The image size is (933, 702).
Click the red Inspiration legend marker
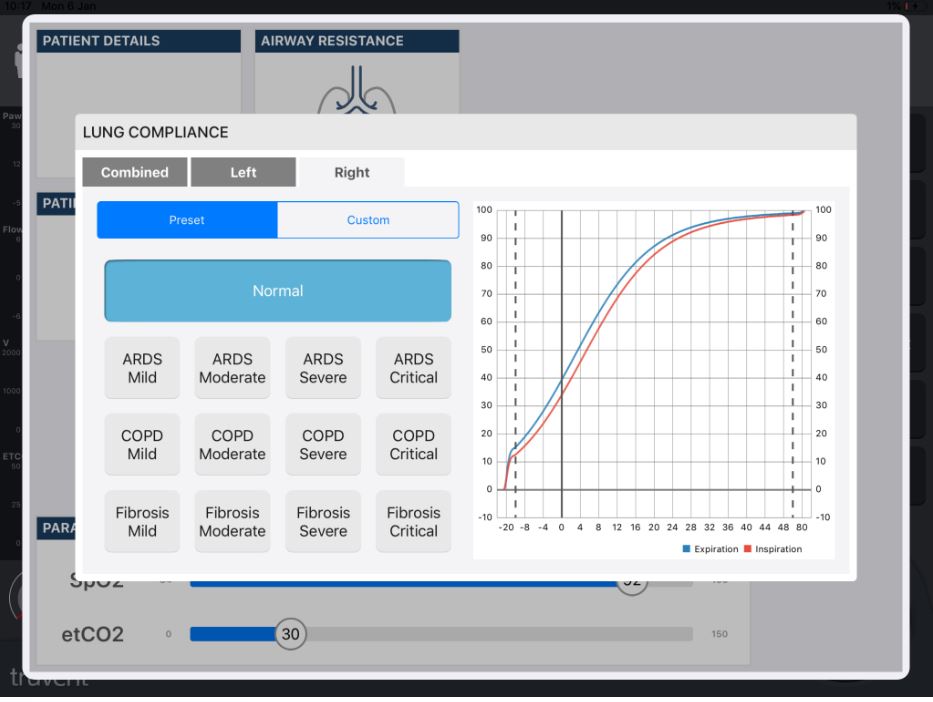[x=747, y=549]
